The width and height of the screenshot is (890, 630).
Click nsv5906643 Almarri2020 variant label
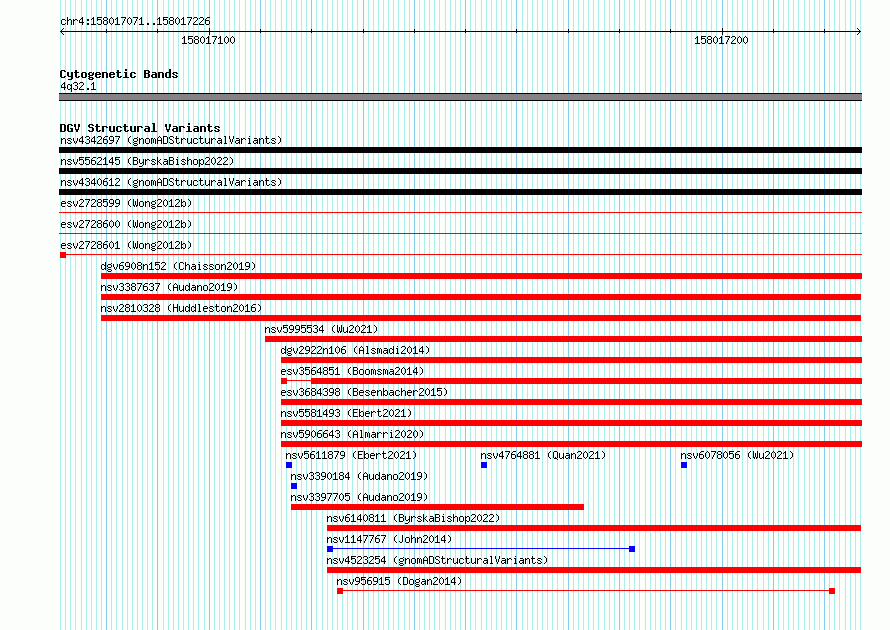pos(352,434)
